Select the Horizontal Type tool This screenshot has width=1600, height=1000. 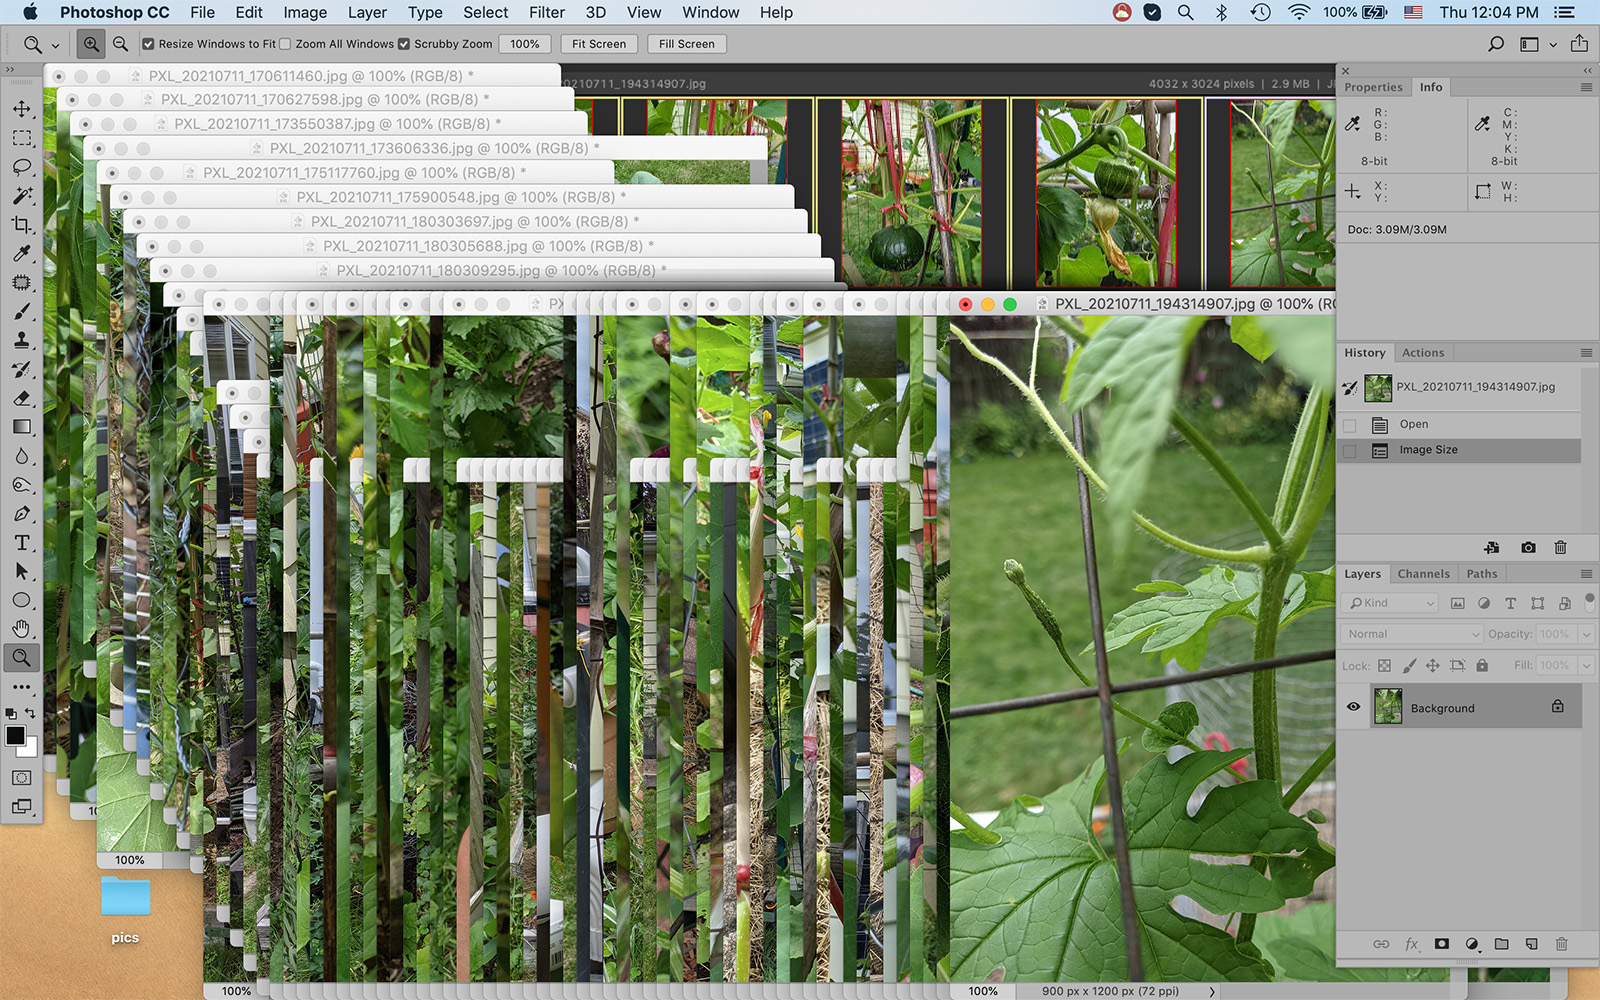tap(22, 543)
